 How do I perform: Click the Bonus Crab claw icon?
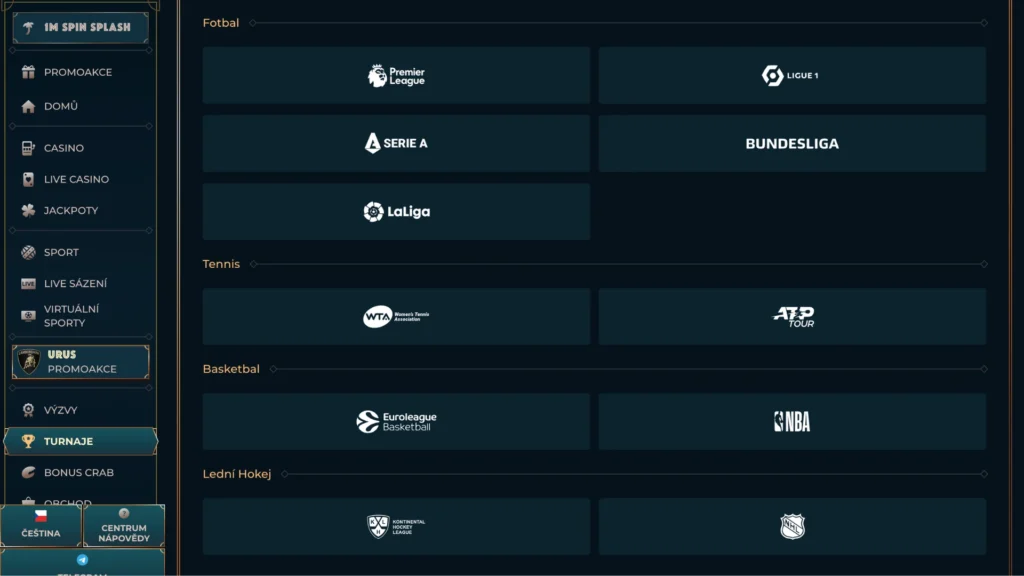coord(28,473)
